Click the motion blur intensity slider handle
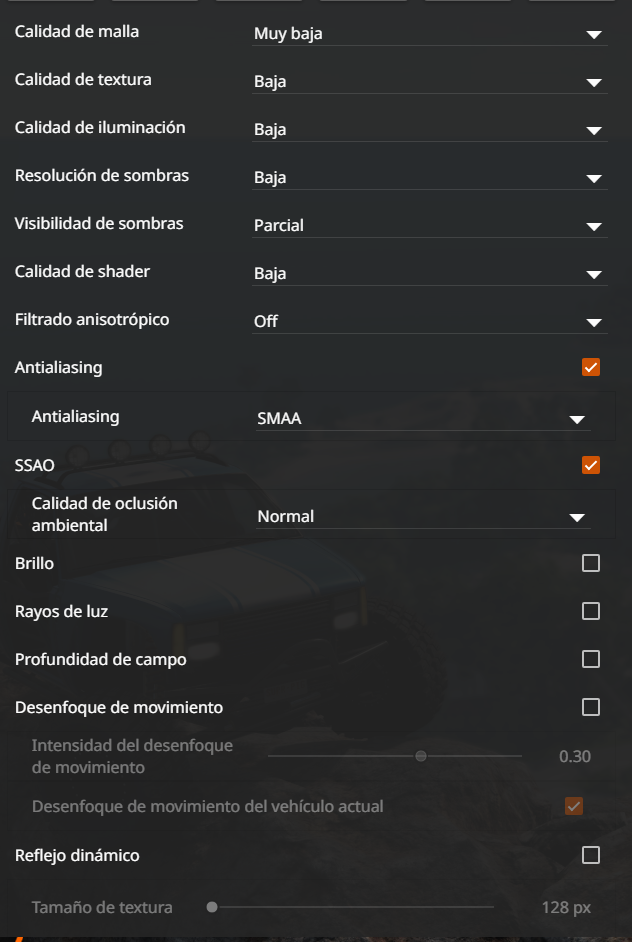Image resolution: width=632 pixels, height=942 pixels. pyautogui.click(x=421, y=756)
